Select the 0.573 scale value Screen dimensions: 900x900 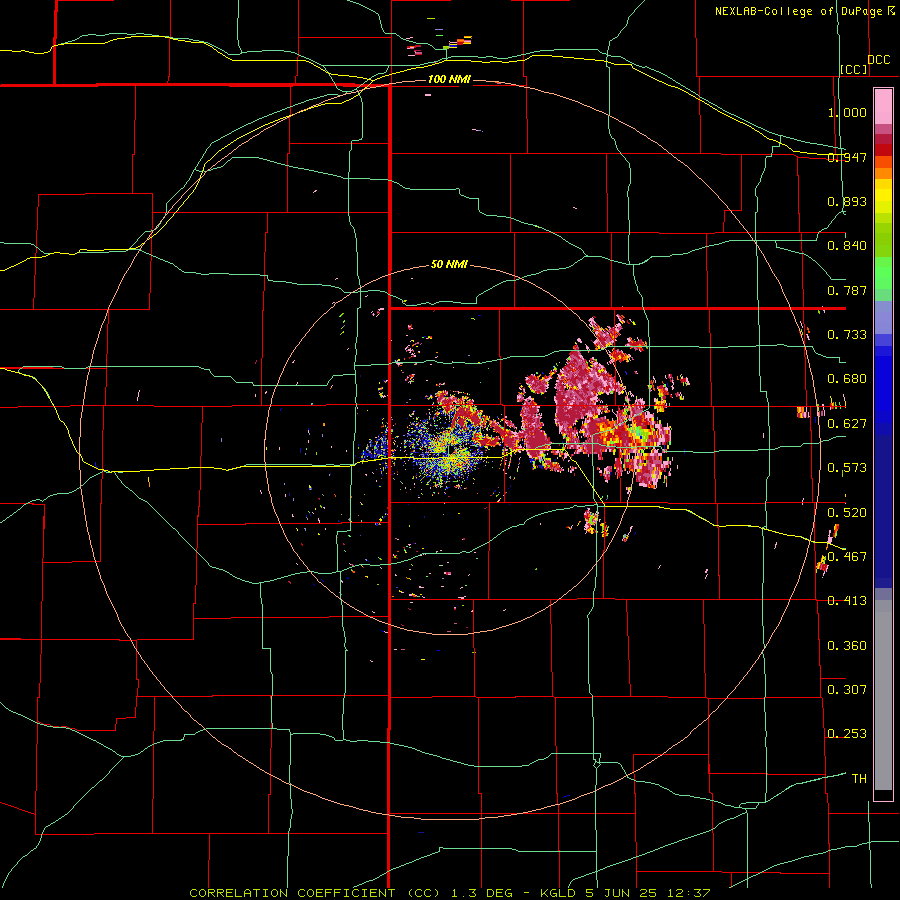pyautogui.click(x=847, y=468)
